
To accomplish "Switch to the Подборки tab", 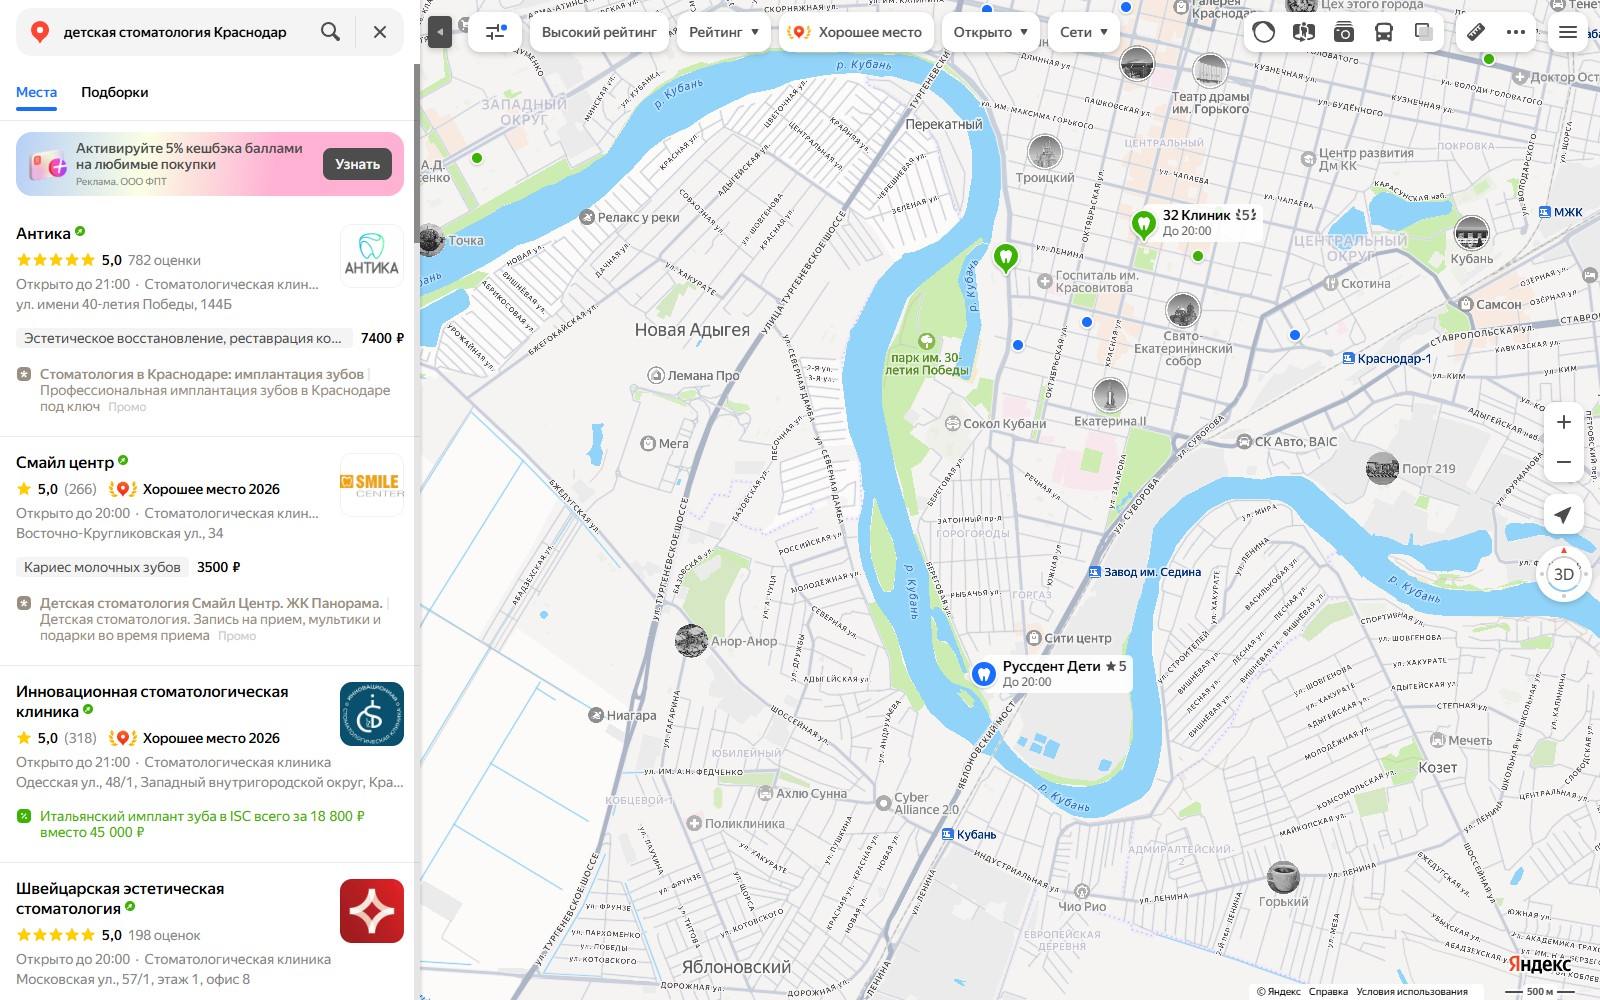I will [x=115, y=92].
